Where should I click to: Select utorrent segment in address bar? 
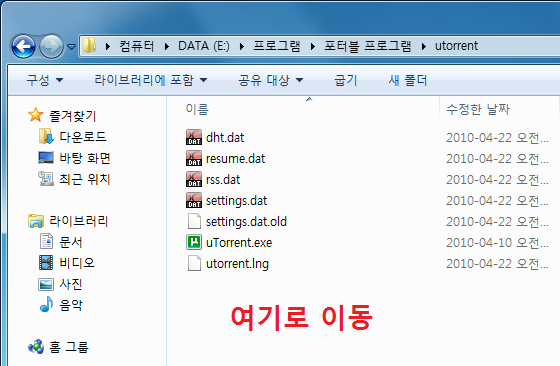(456, 46)
